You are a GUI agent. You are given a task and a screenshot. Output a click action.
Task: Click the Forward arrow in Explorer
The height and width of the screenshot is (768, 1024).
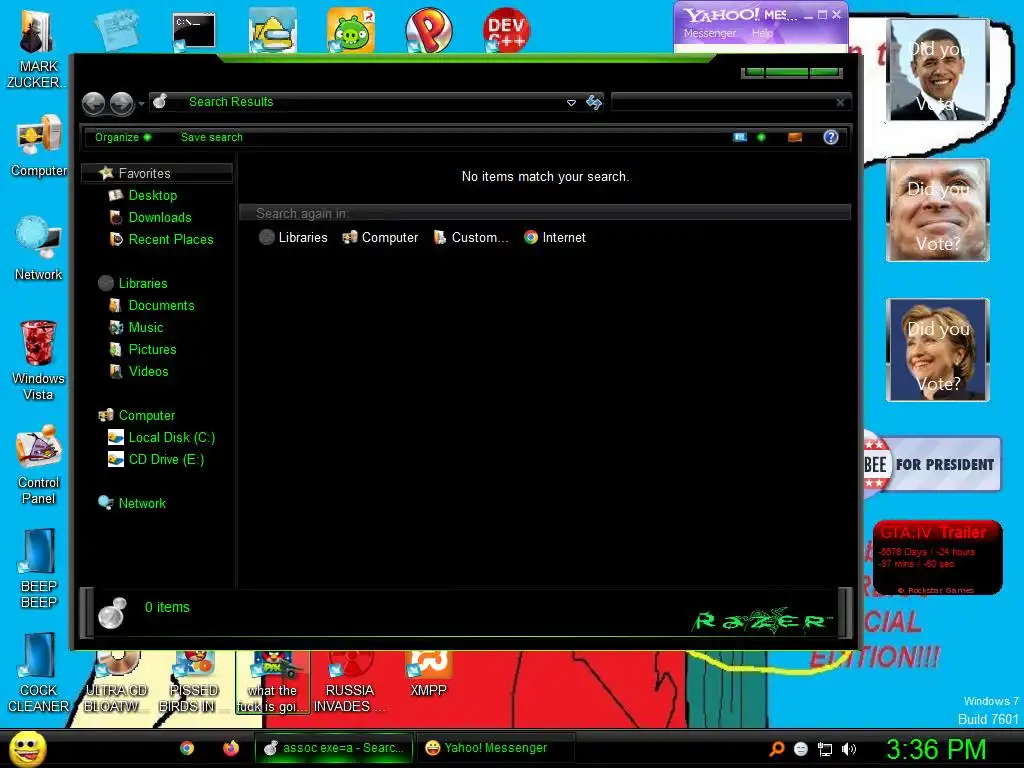click(121, 103)
